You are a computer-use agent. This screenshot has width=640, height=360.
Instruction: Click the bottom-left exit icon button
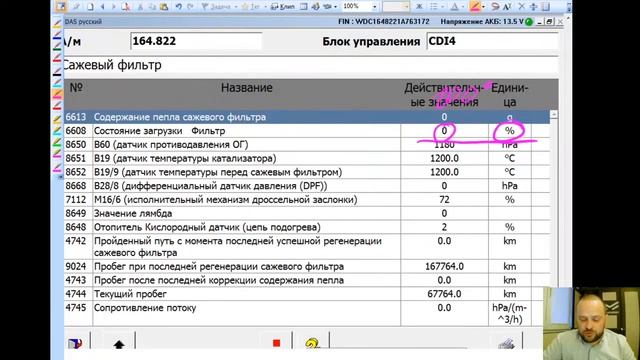tap(75, 343)
